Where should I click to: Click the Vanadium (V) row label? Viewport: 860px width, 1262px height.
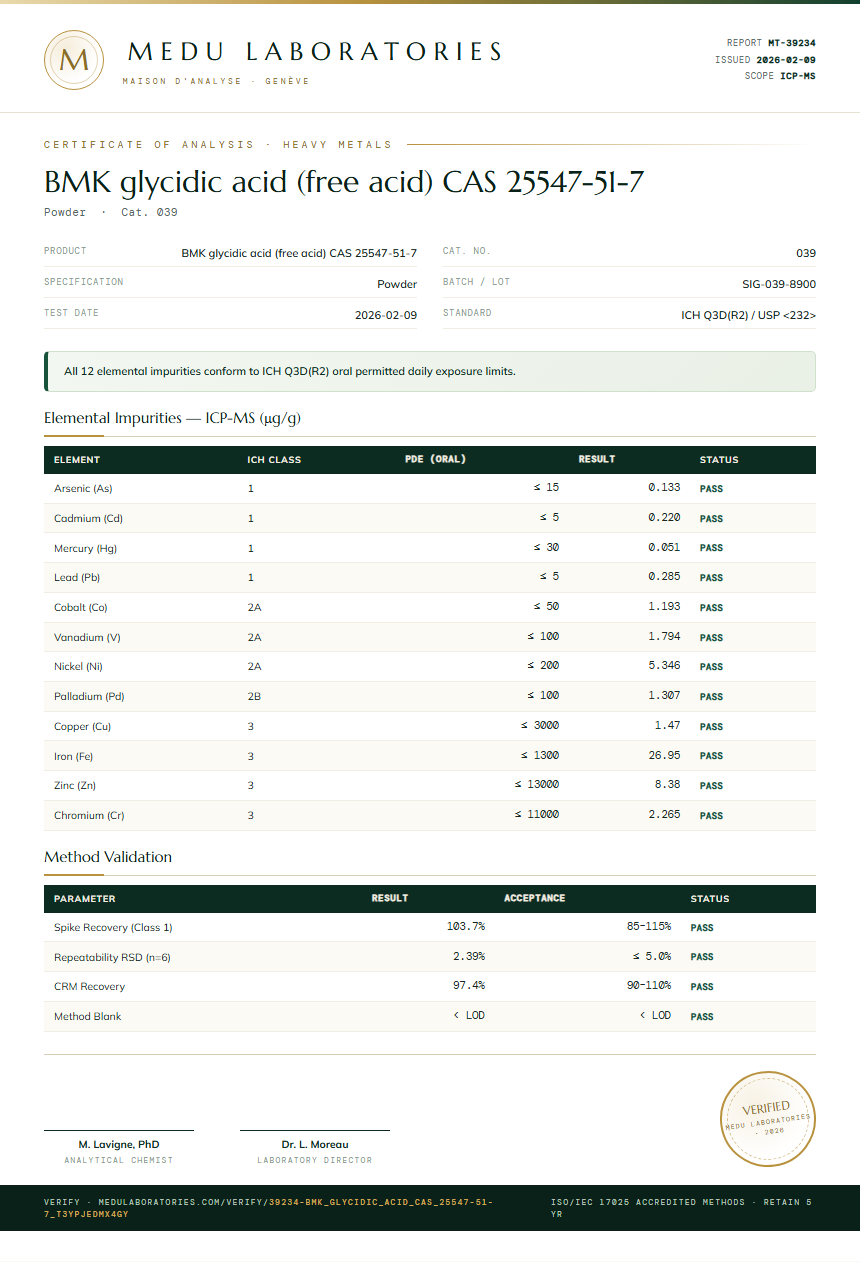click(87, 637)
